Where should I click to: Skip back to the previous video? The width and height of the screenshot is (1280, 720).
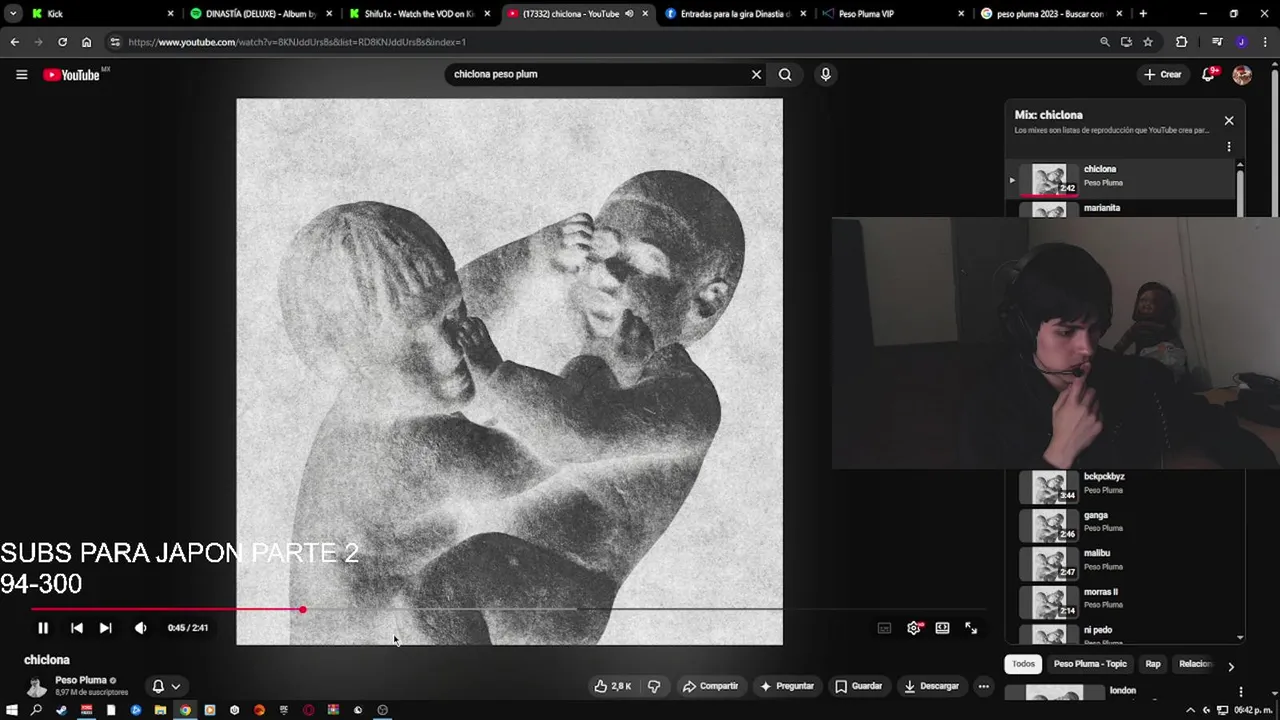[x=77, y=628]
